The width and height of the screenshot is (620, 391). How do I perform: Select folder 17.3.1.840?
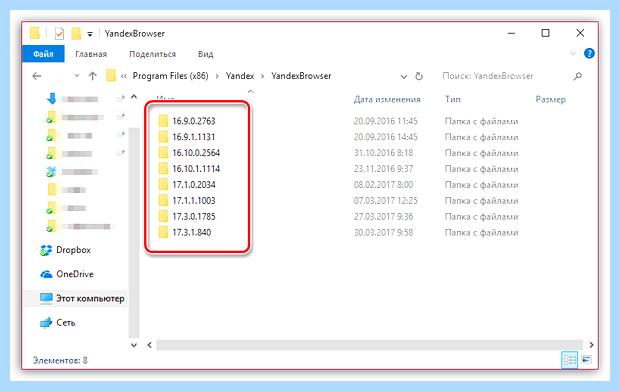pyautogui.click(x=192, y=232)
